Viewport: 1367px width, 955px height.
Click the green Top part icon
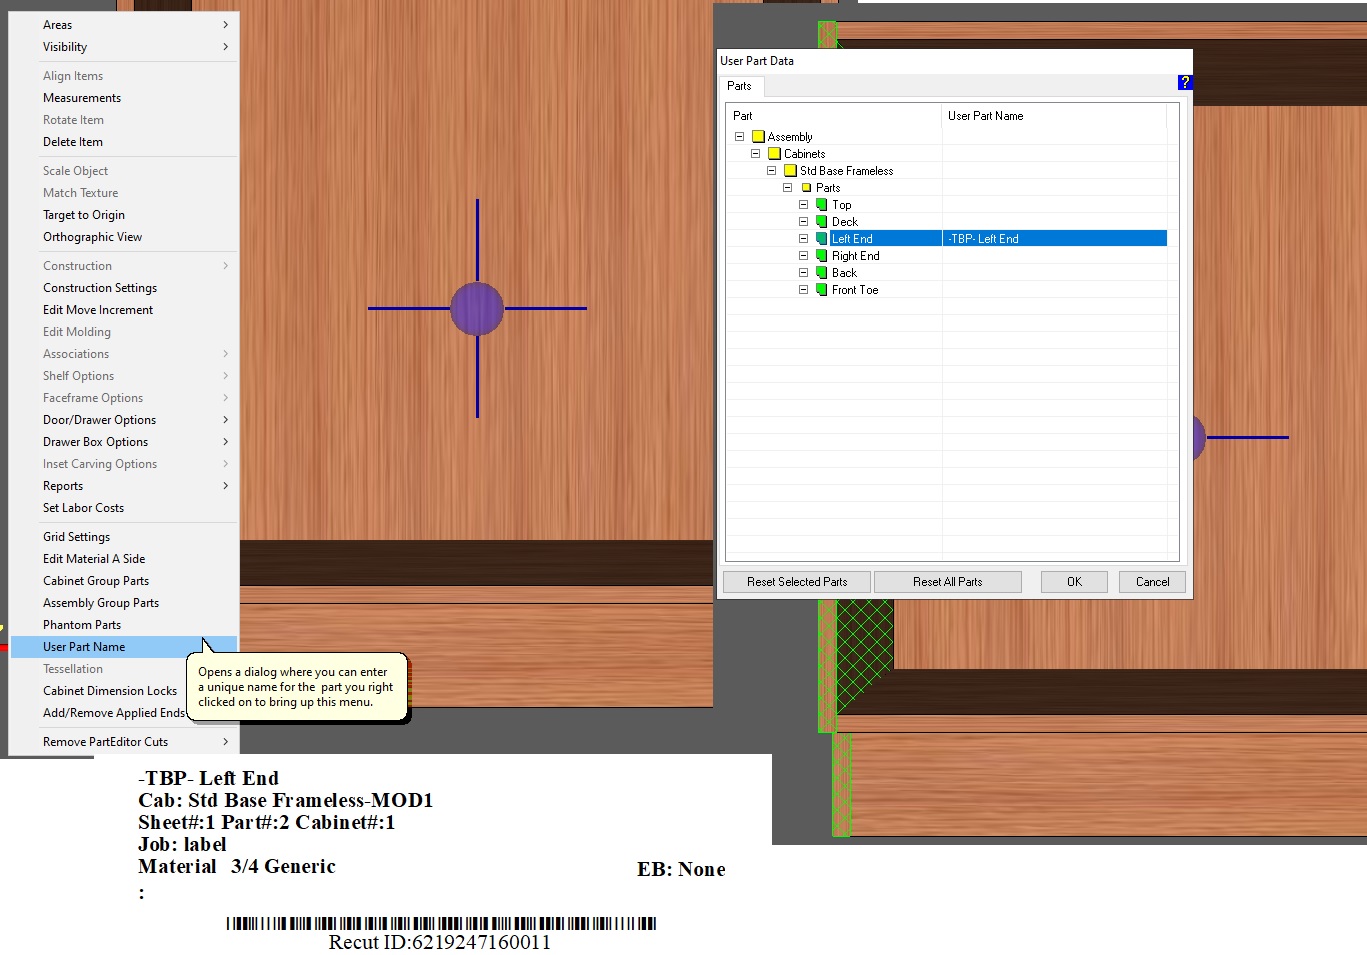coord(822,205)
